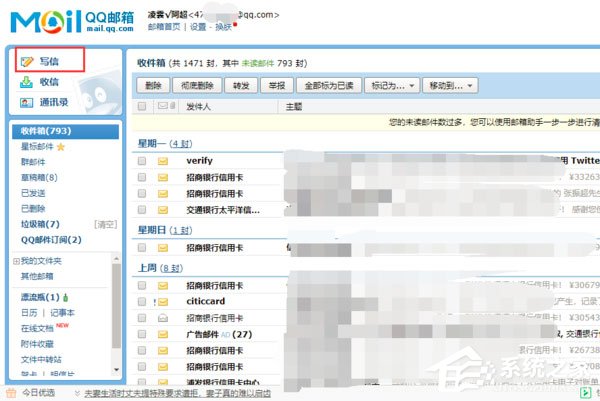This screenshot has width=600, height=401.
Task: Expand 我的文件夹 tree node
Action: pyautogui.click(x=15, y=261)
